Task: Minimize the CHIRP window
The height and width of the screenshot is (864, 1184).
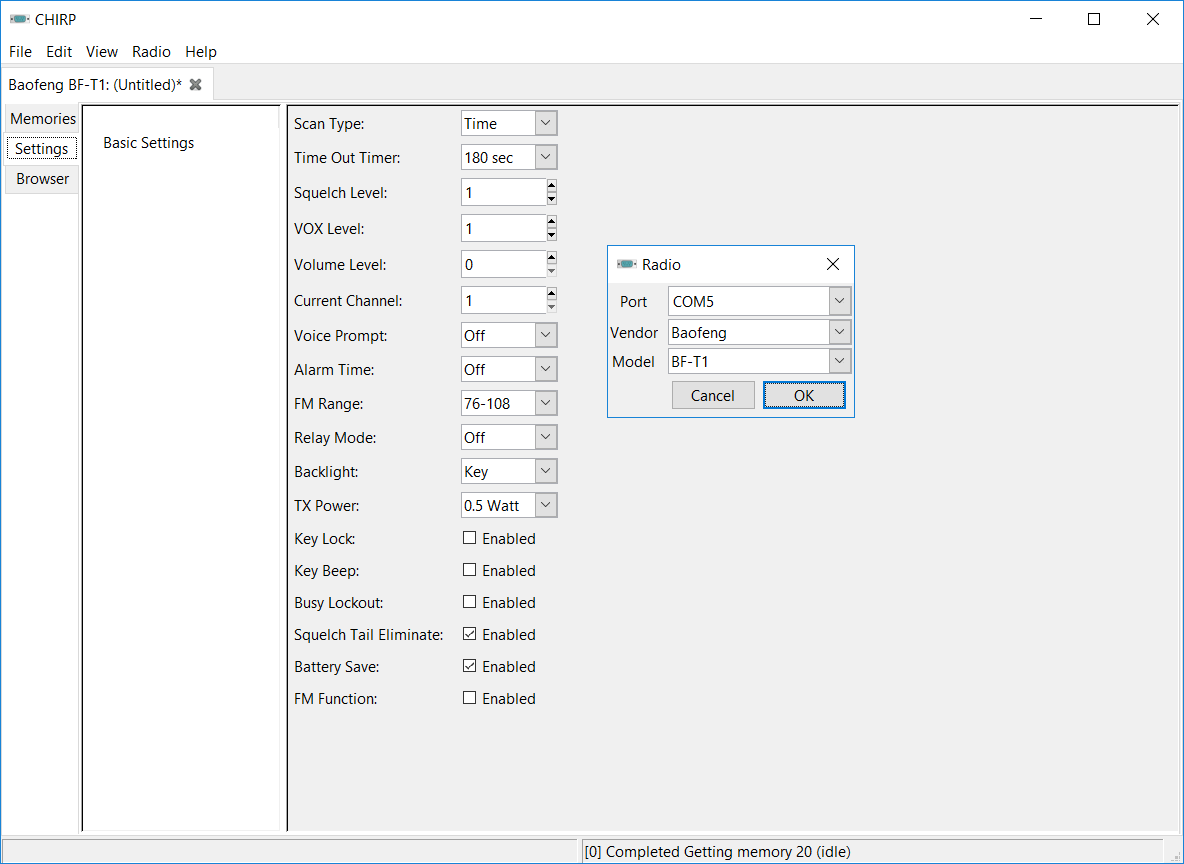Action: tap(1036, 19)
